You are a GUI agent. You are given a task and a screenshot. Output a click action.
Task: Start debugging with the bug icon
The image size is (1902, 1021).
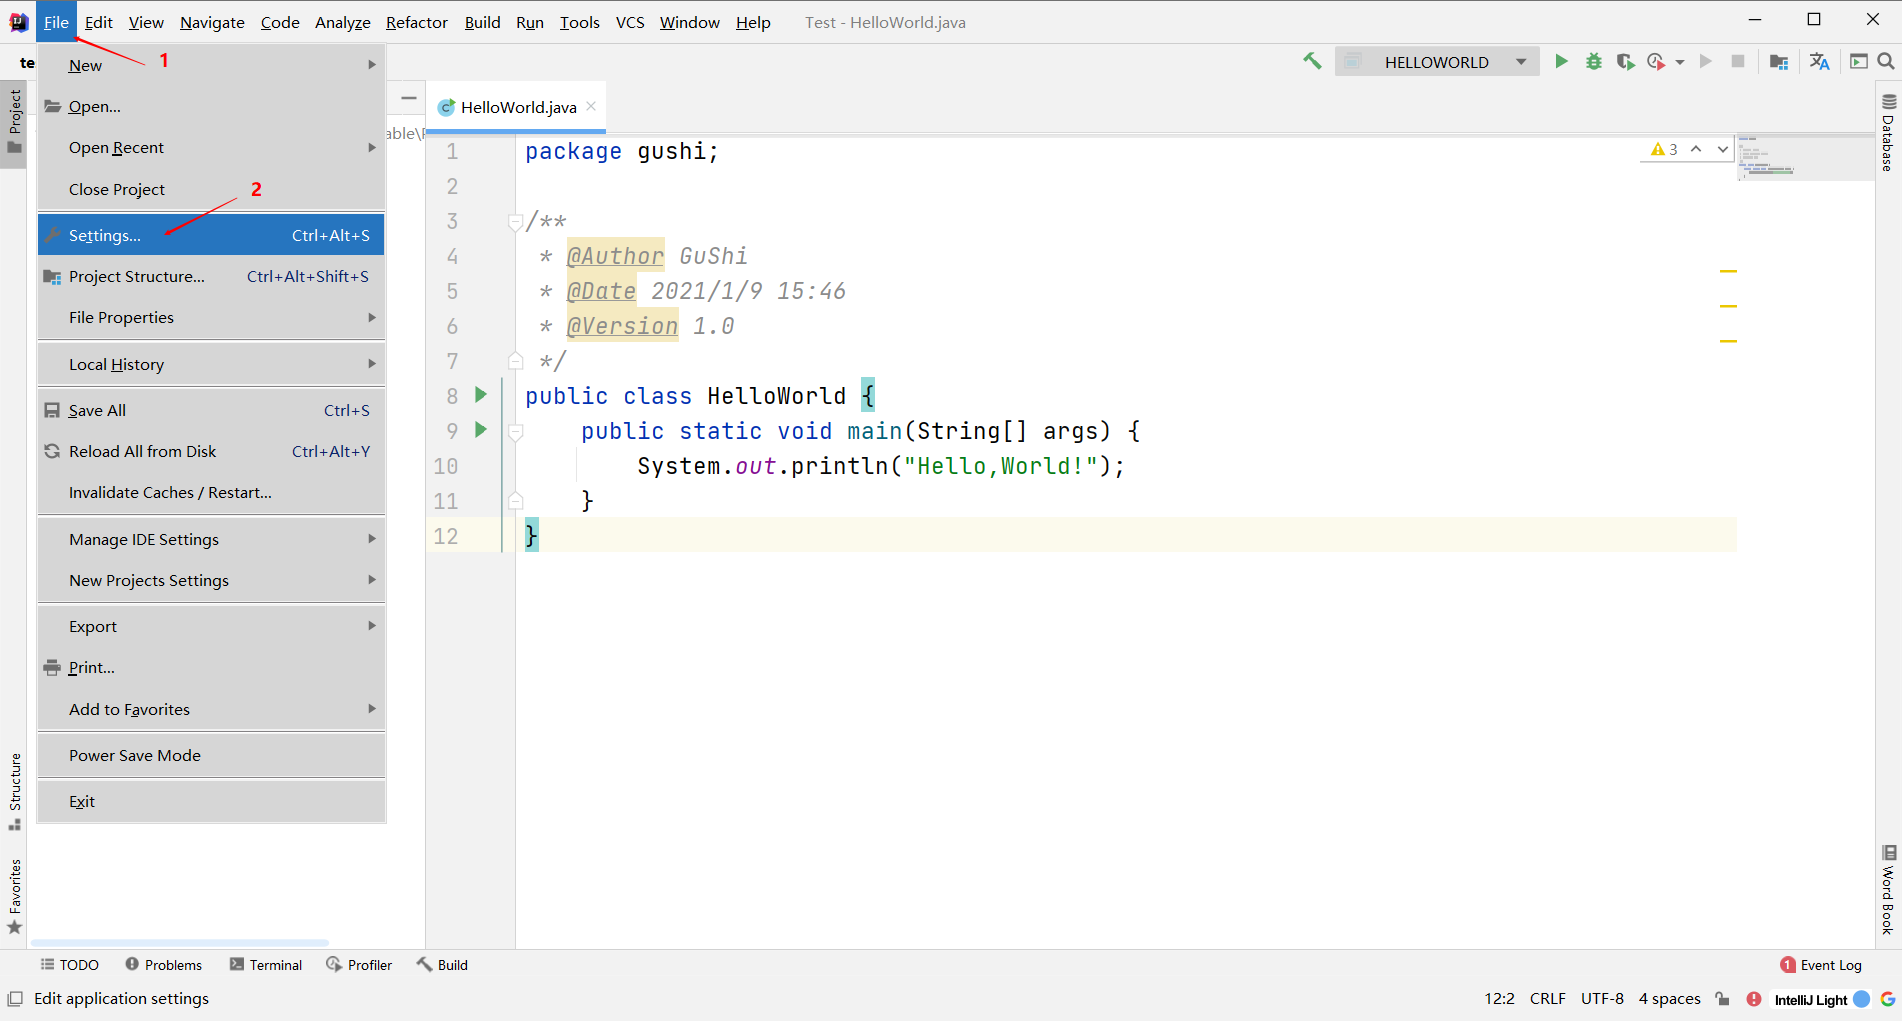1594,61
